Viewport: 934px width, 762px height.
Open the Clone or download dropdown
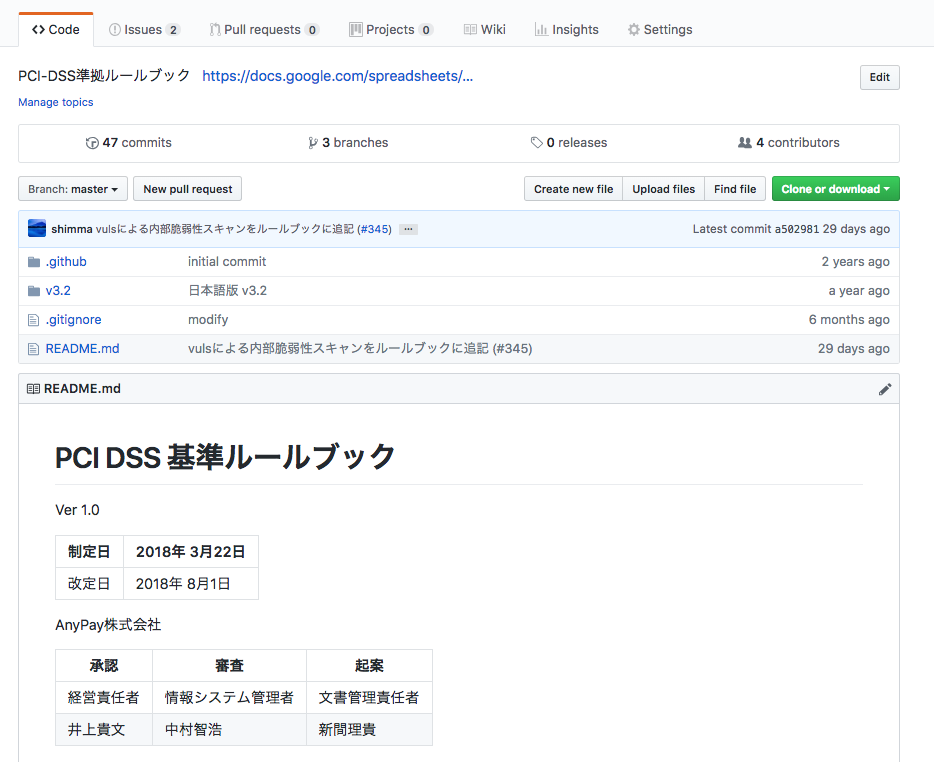836,189
